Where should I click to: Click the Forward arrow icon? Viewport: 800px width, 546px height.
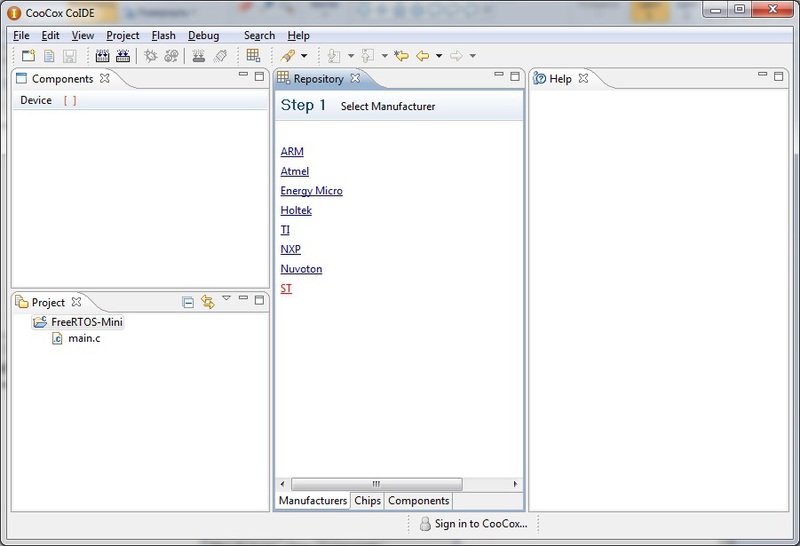[x=456, y=56]
